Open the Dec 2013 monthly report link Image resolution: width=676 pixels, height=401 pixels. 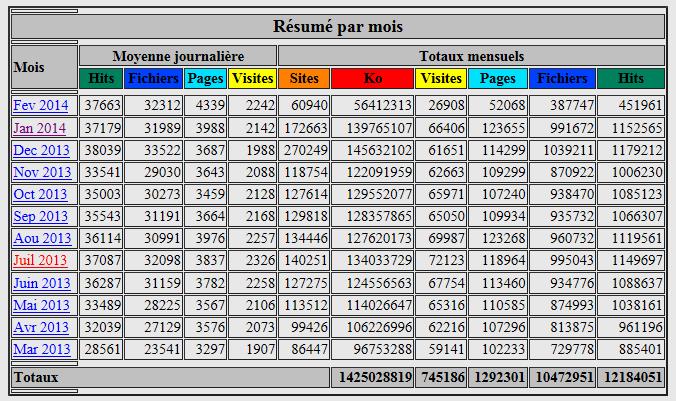coord(41,150)
